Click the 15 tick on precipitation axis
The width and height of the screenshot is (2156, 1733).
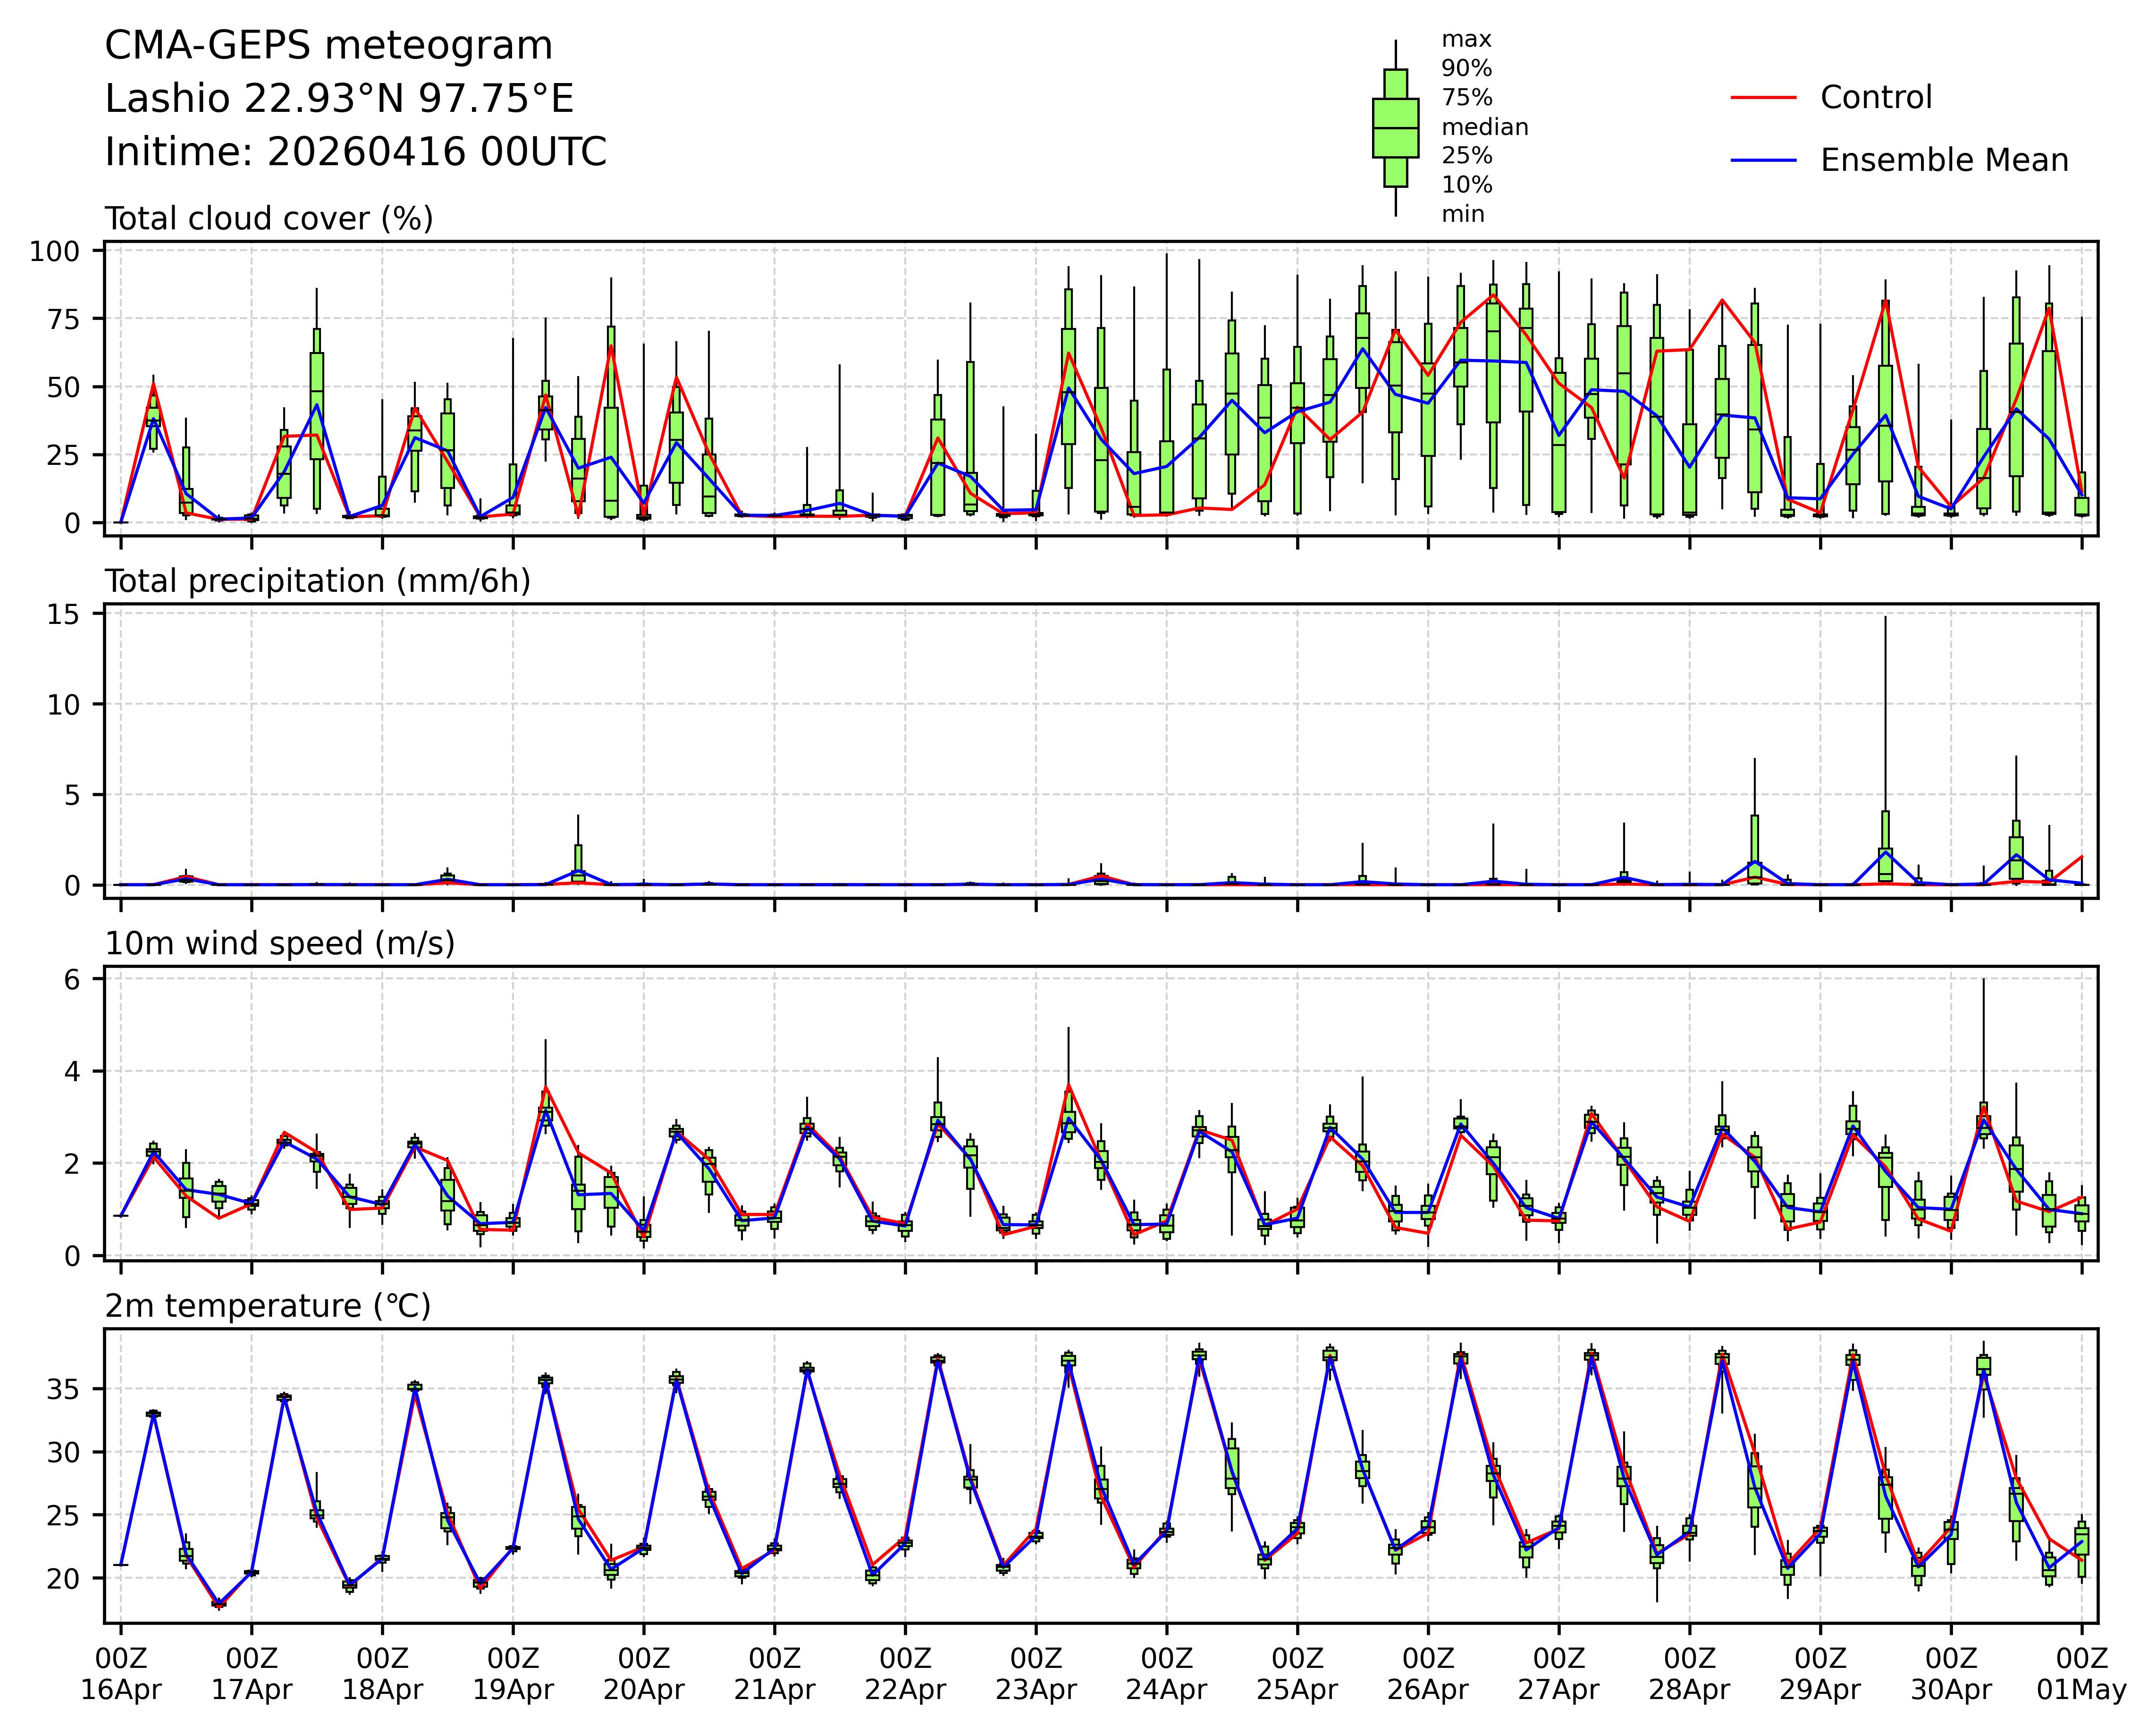tap(62, 614)
